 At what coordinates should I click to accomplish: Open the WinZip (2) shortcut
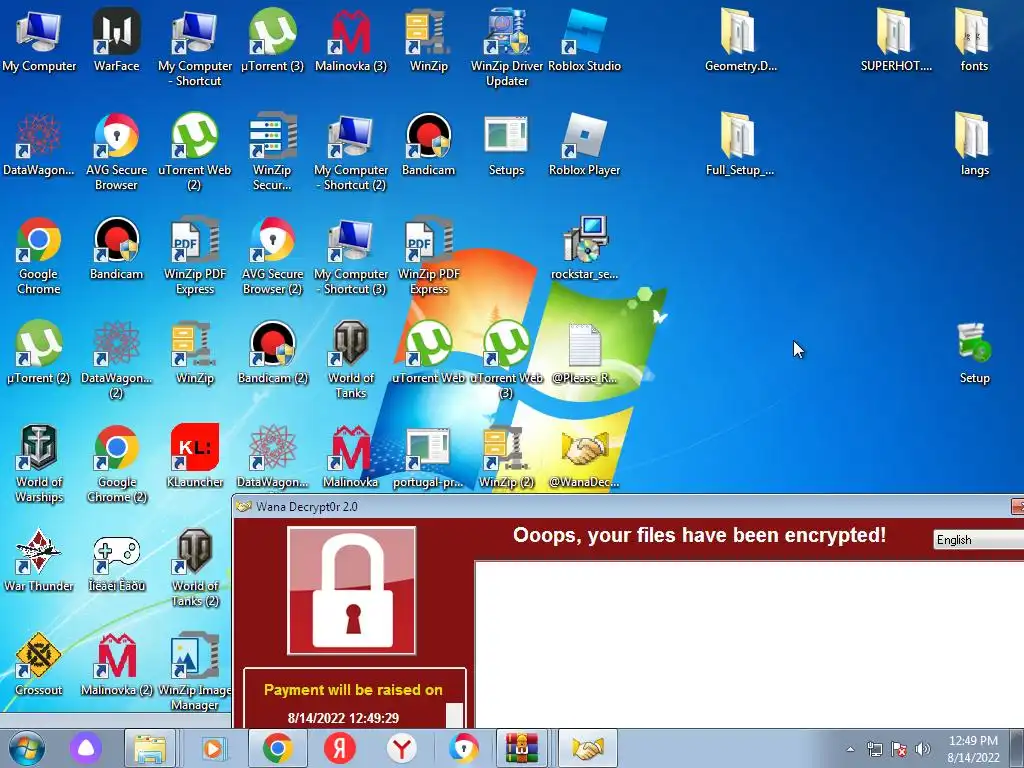tap(507, 456)
